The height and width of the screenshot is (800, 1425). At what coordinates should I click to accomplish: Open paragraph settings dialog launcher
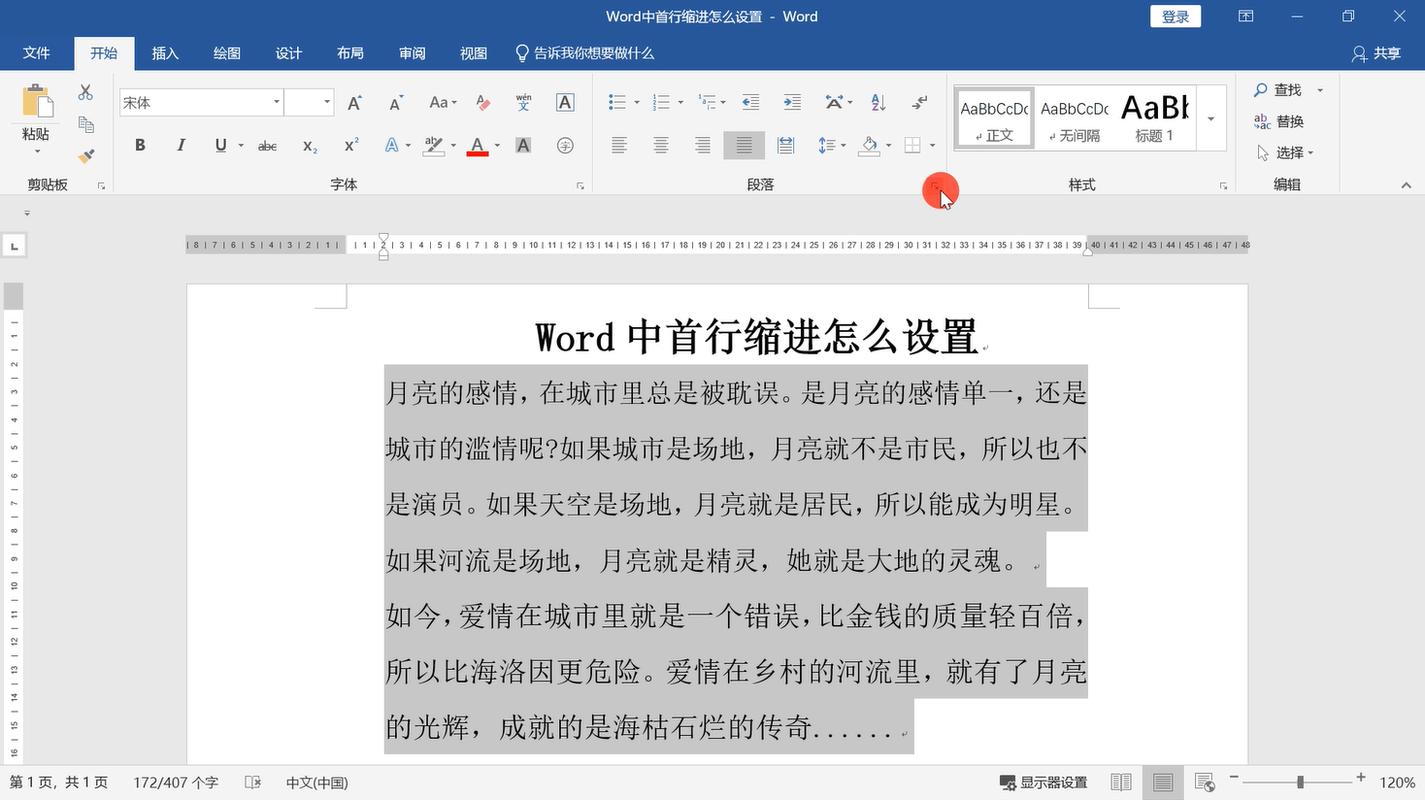pyautogui.click(x=935, y=186)
